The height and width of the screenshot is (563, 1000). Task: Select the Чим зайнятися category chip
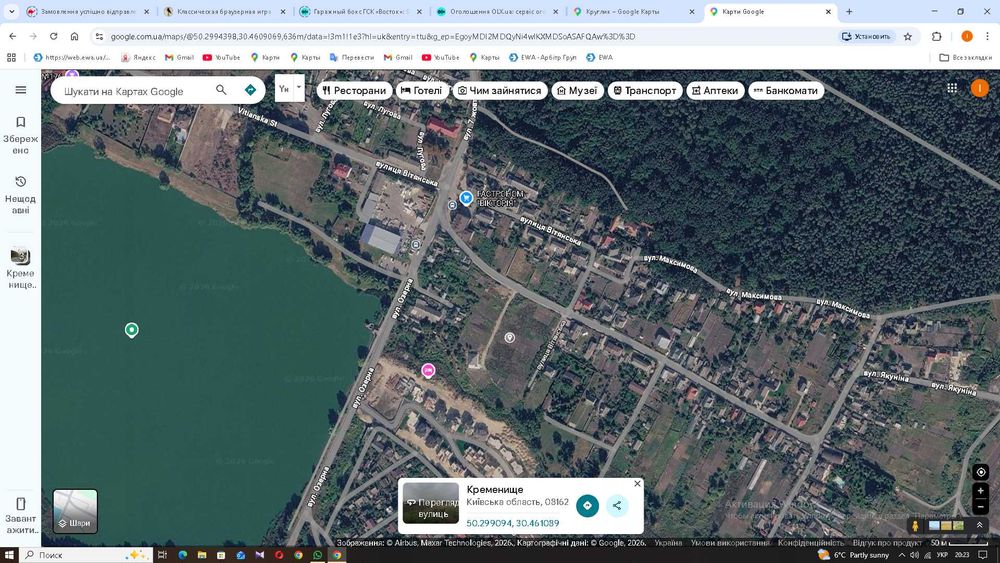[499, 91]
